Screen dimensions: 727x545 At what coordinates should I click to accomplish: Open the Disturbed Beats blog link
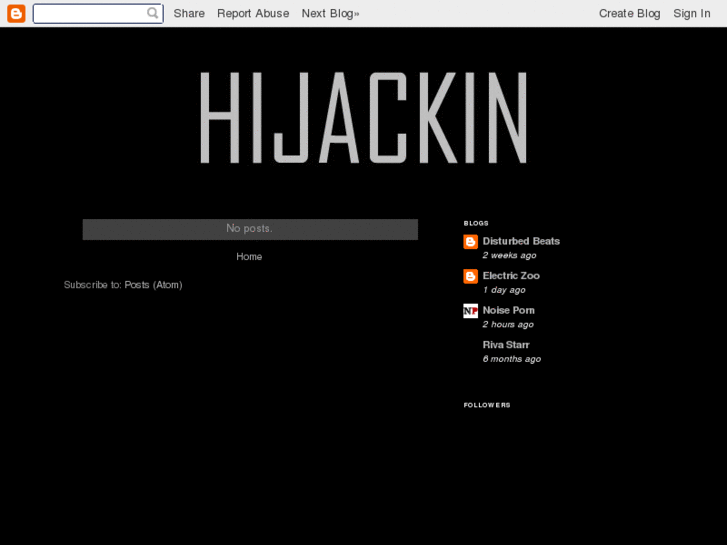coord(521,241)
